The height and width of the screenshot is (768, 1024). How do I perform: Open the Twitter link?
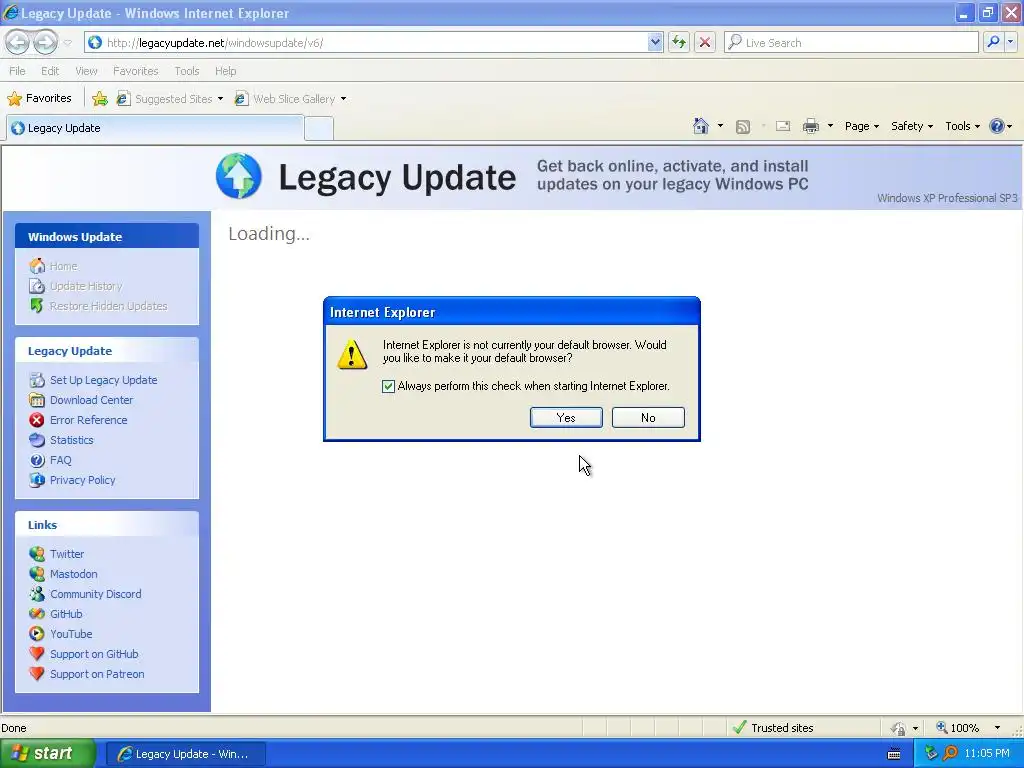click(67, 554)
